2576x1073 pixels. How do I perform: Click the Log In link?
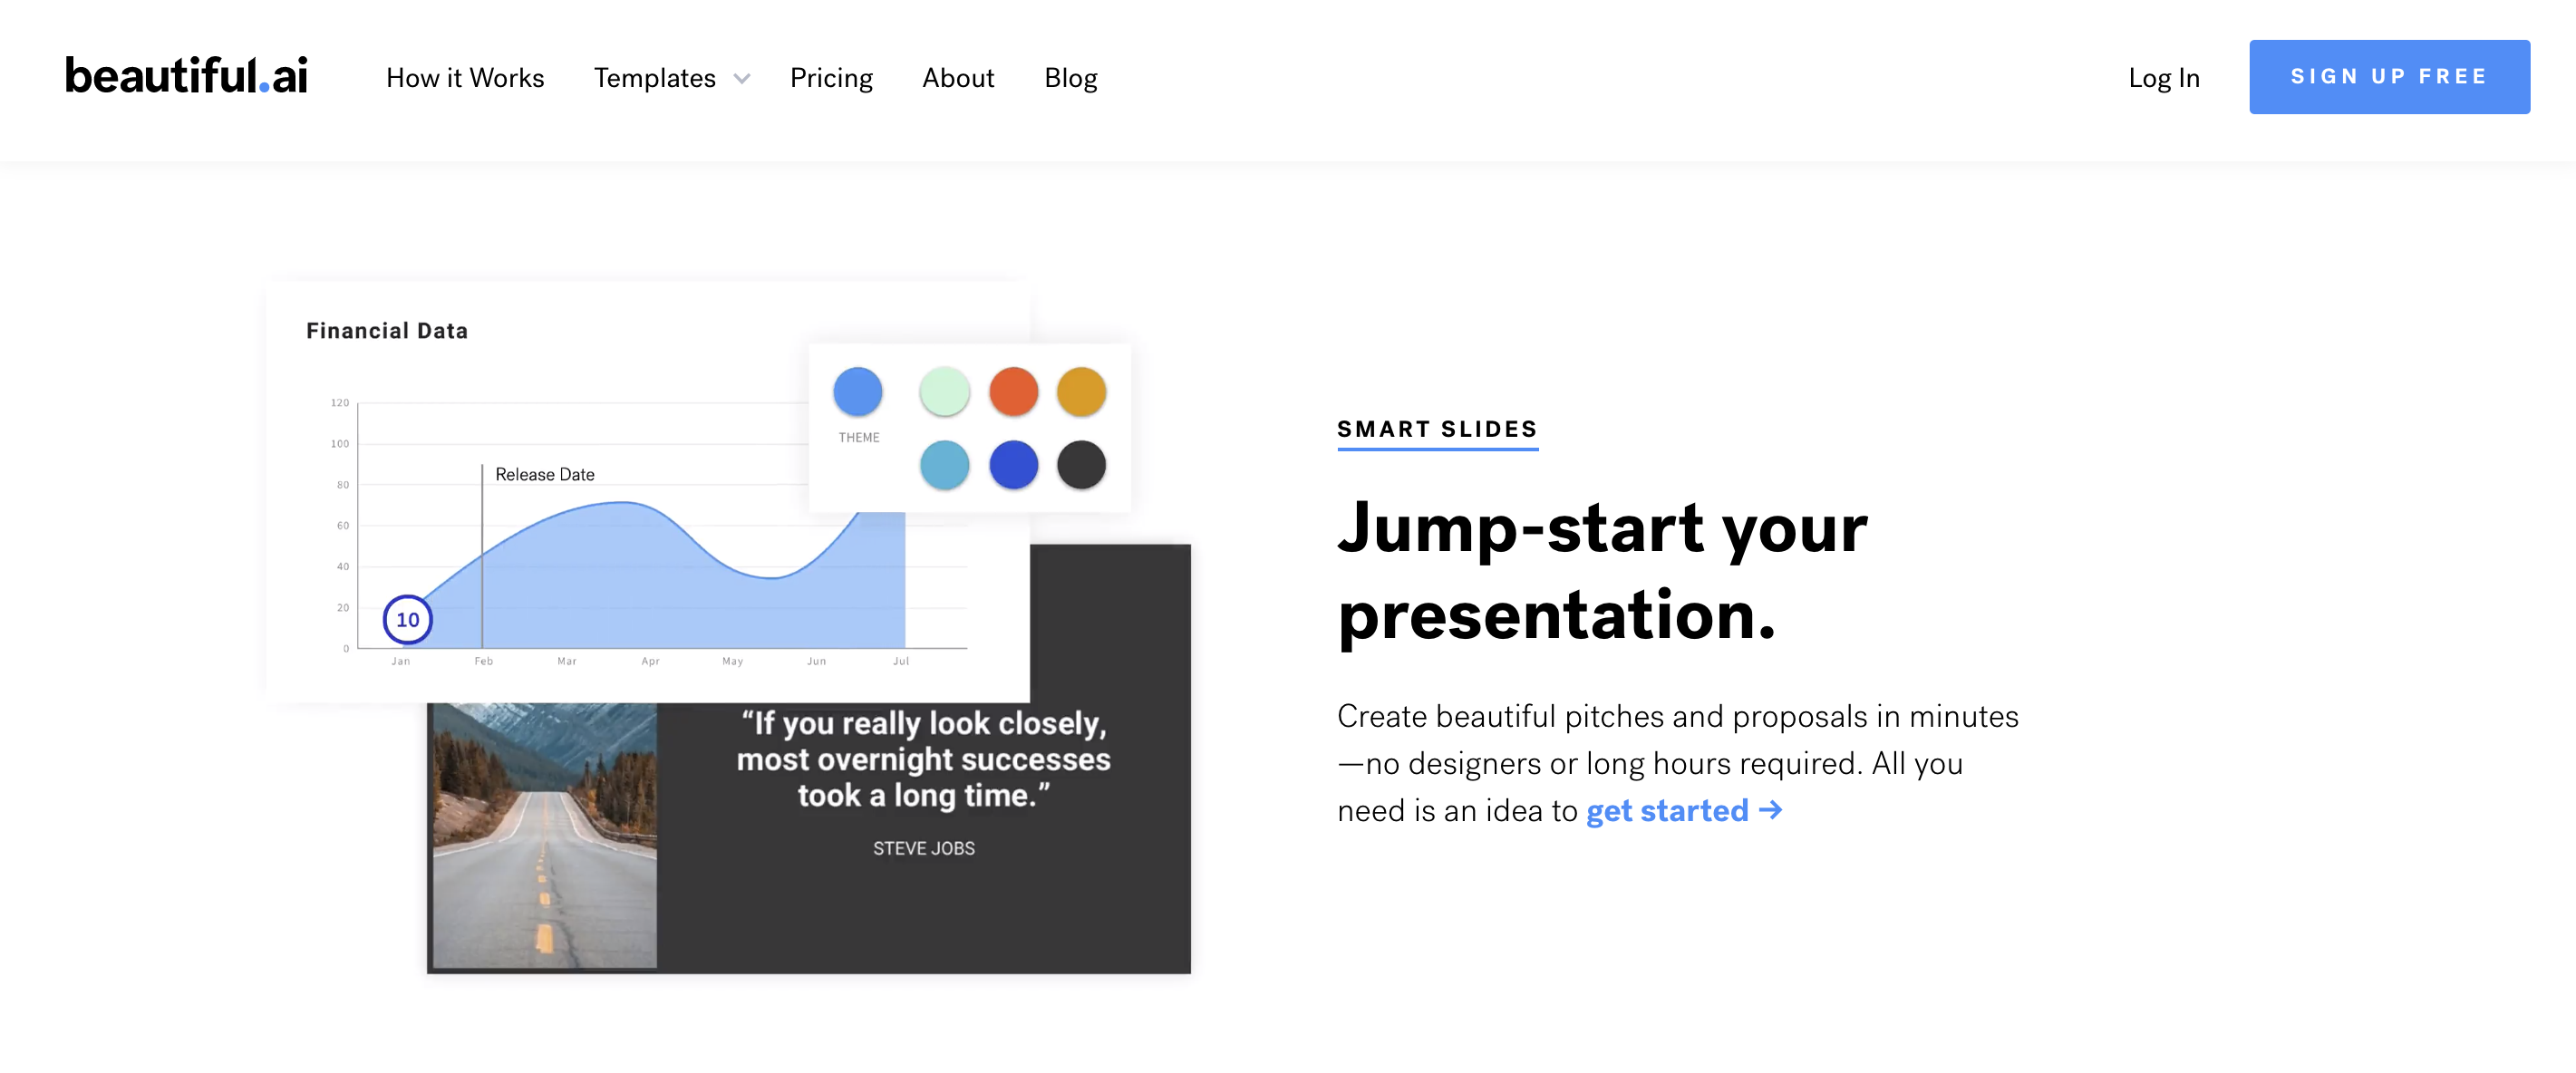pos(2164,78)
